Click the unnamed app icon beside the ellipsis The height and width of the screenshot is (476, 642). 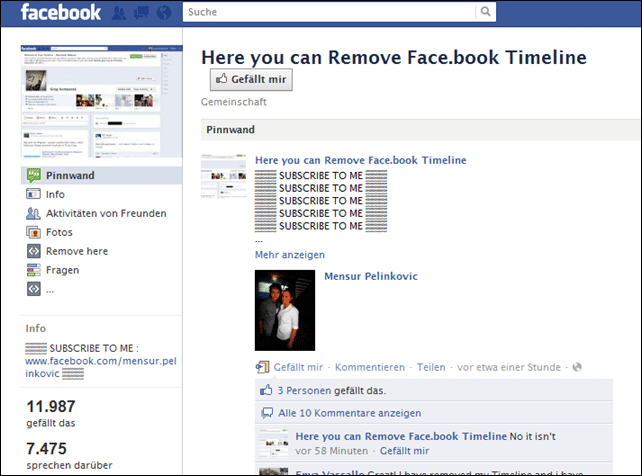(x=34, y=289)
